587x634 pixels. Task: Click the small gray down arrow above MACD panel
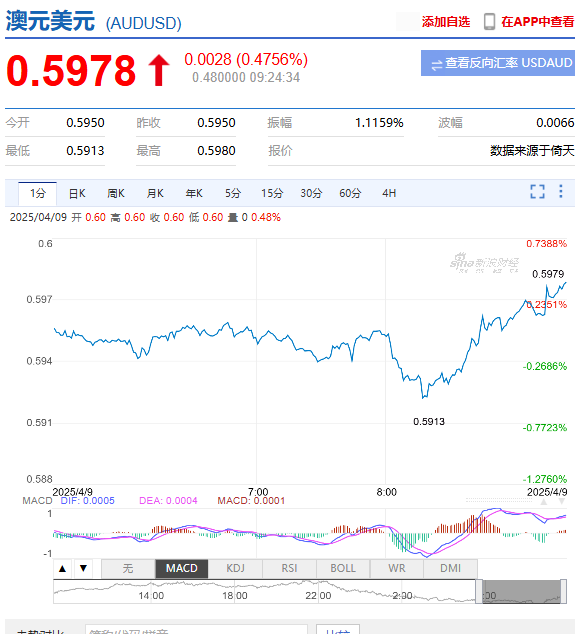pyautogui.click(x=562, y=502)
